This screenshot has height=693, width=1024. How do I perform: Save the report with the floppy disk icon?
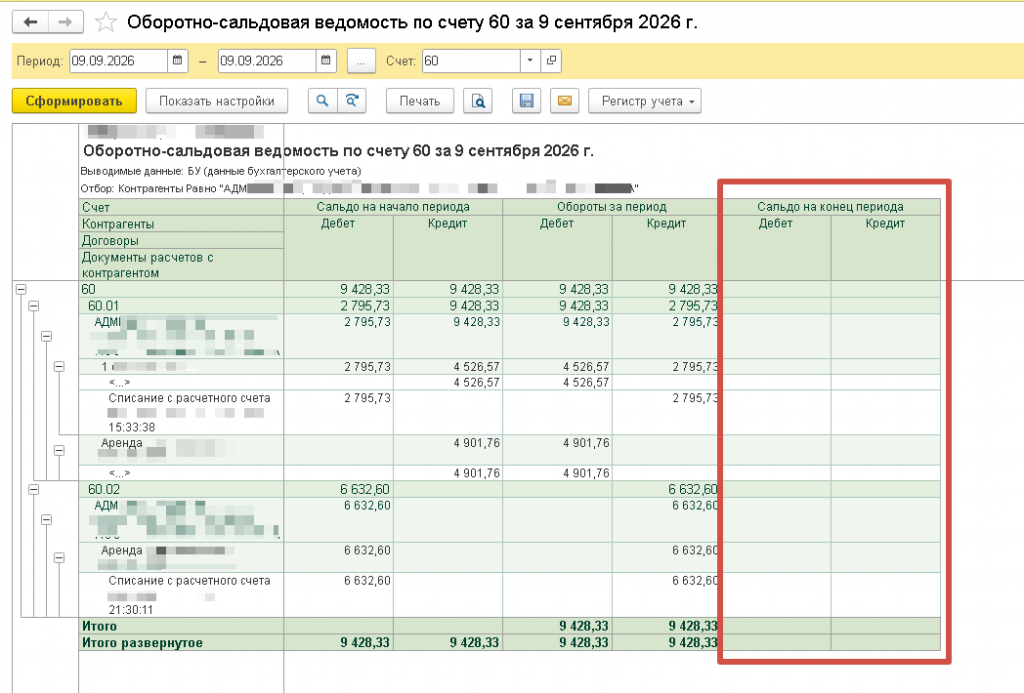point(526,101)
